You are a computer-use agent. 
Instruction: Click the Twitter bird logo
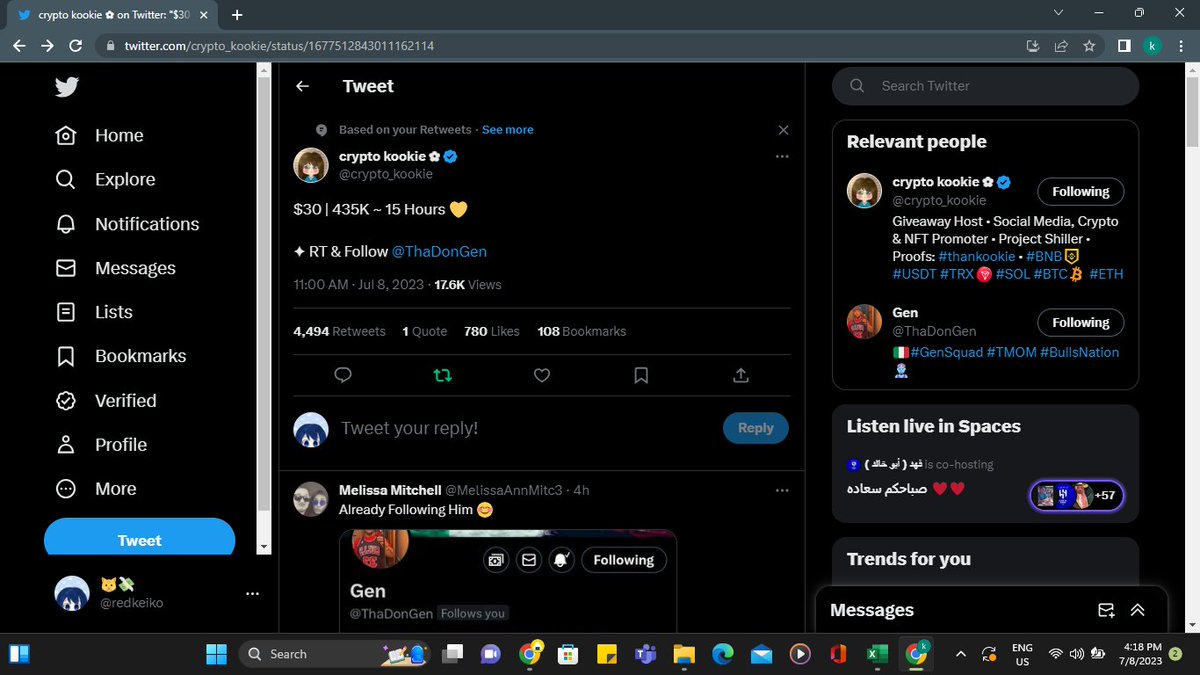67,87
